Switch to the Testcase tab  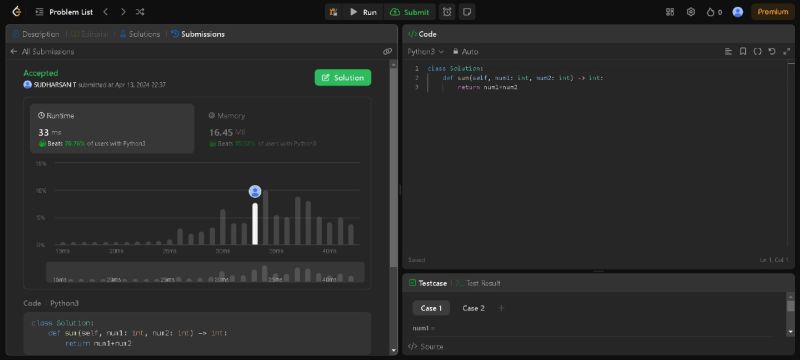[x=428, y=283]
